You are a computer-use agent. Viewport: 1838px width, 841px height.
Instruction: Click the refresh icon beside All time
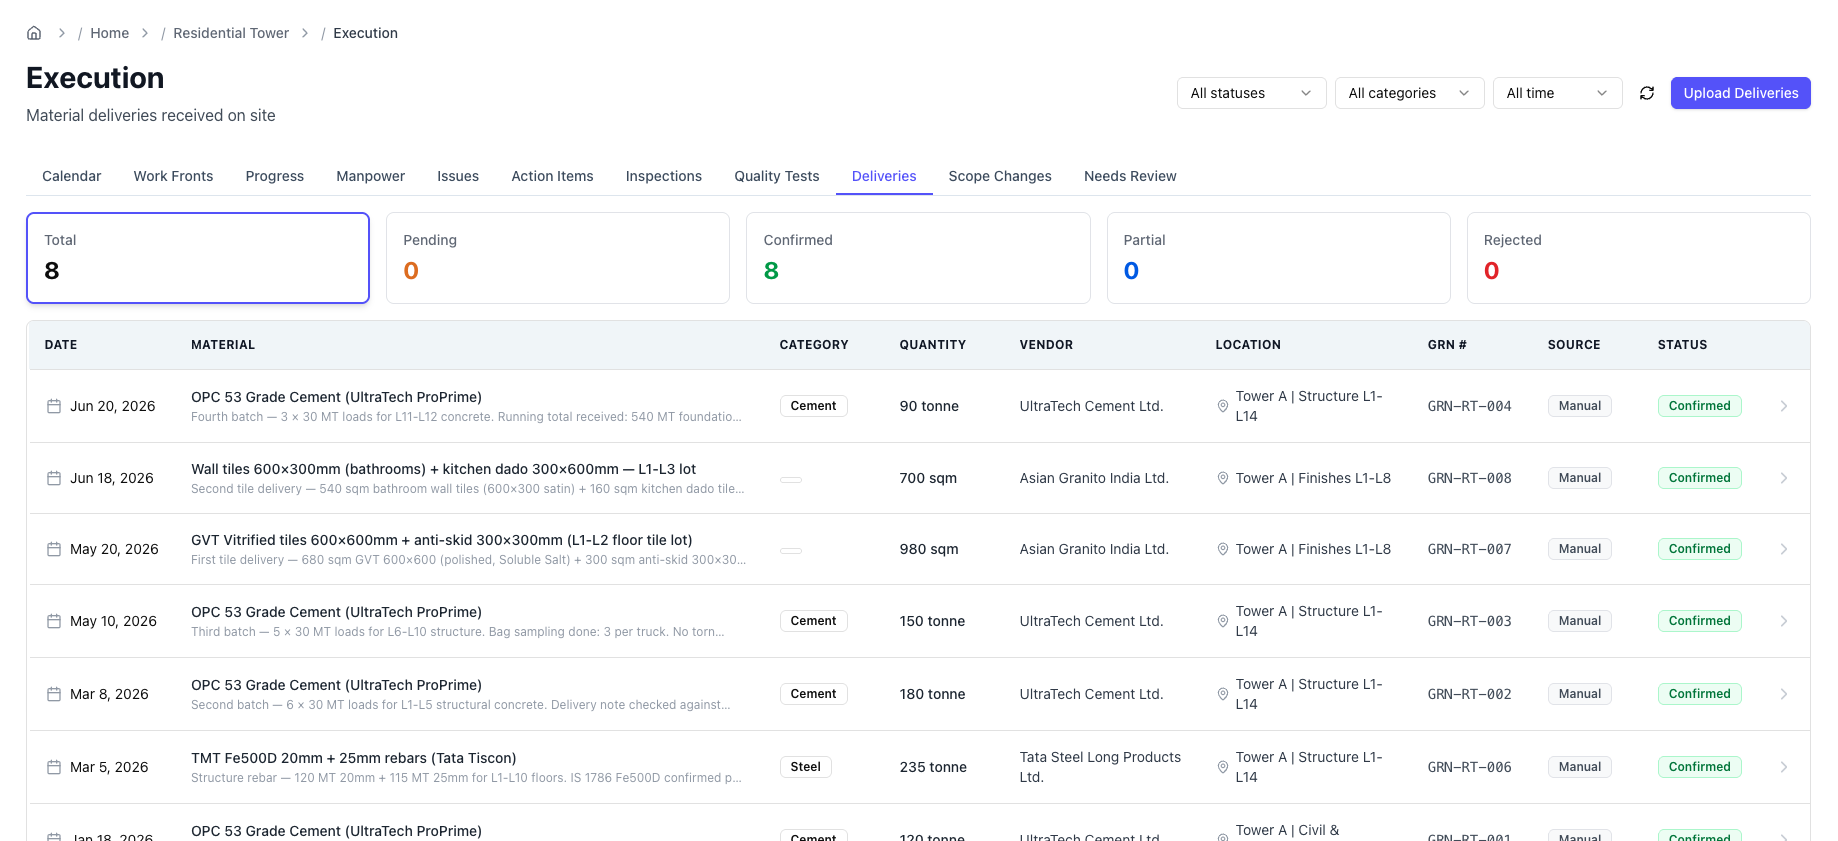click(x=1647, y=93)
